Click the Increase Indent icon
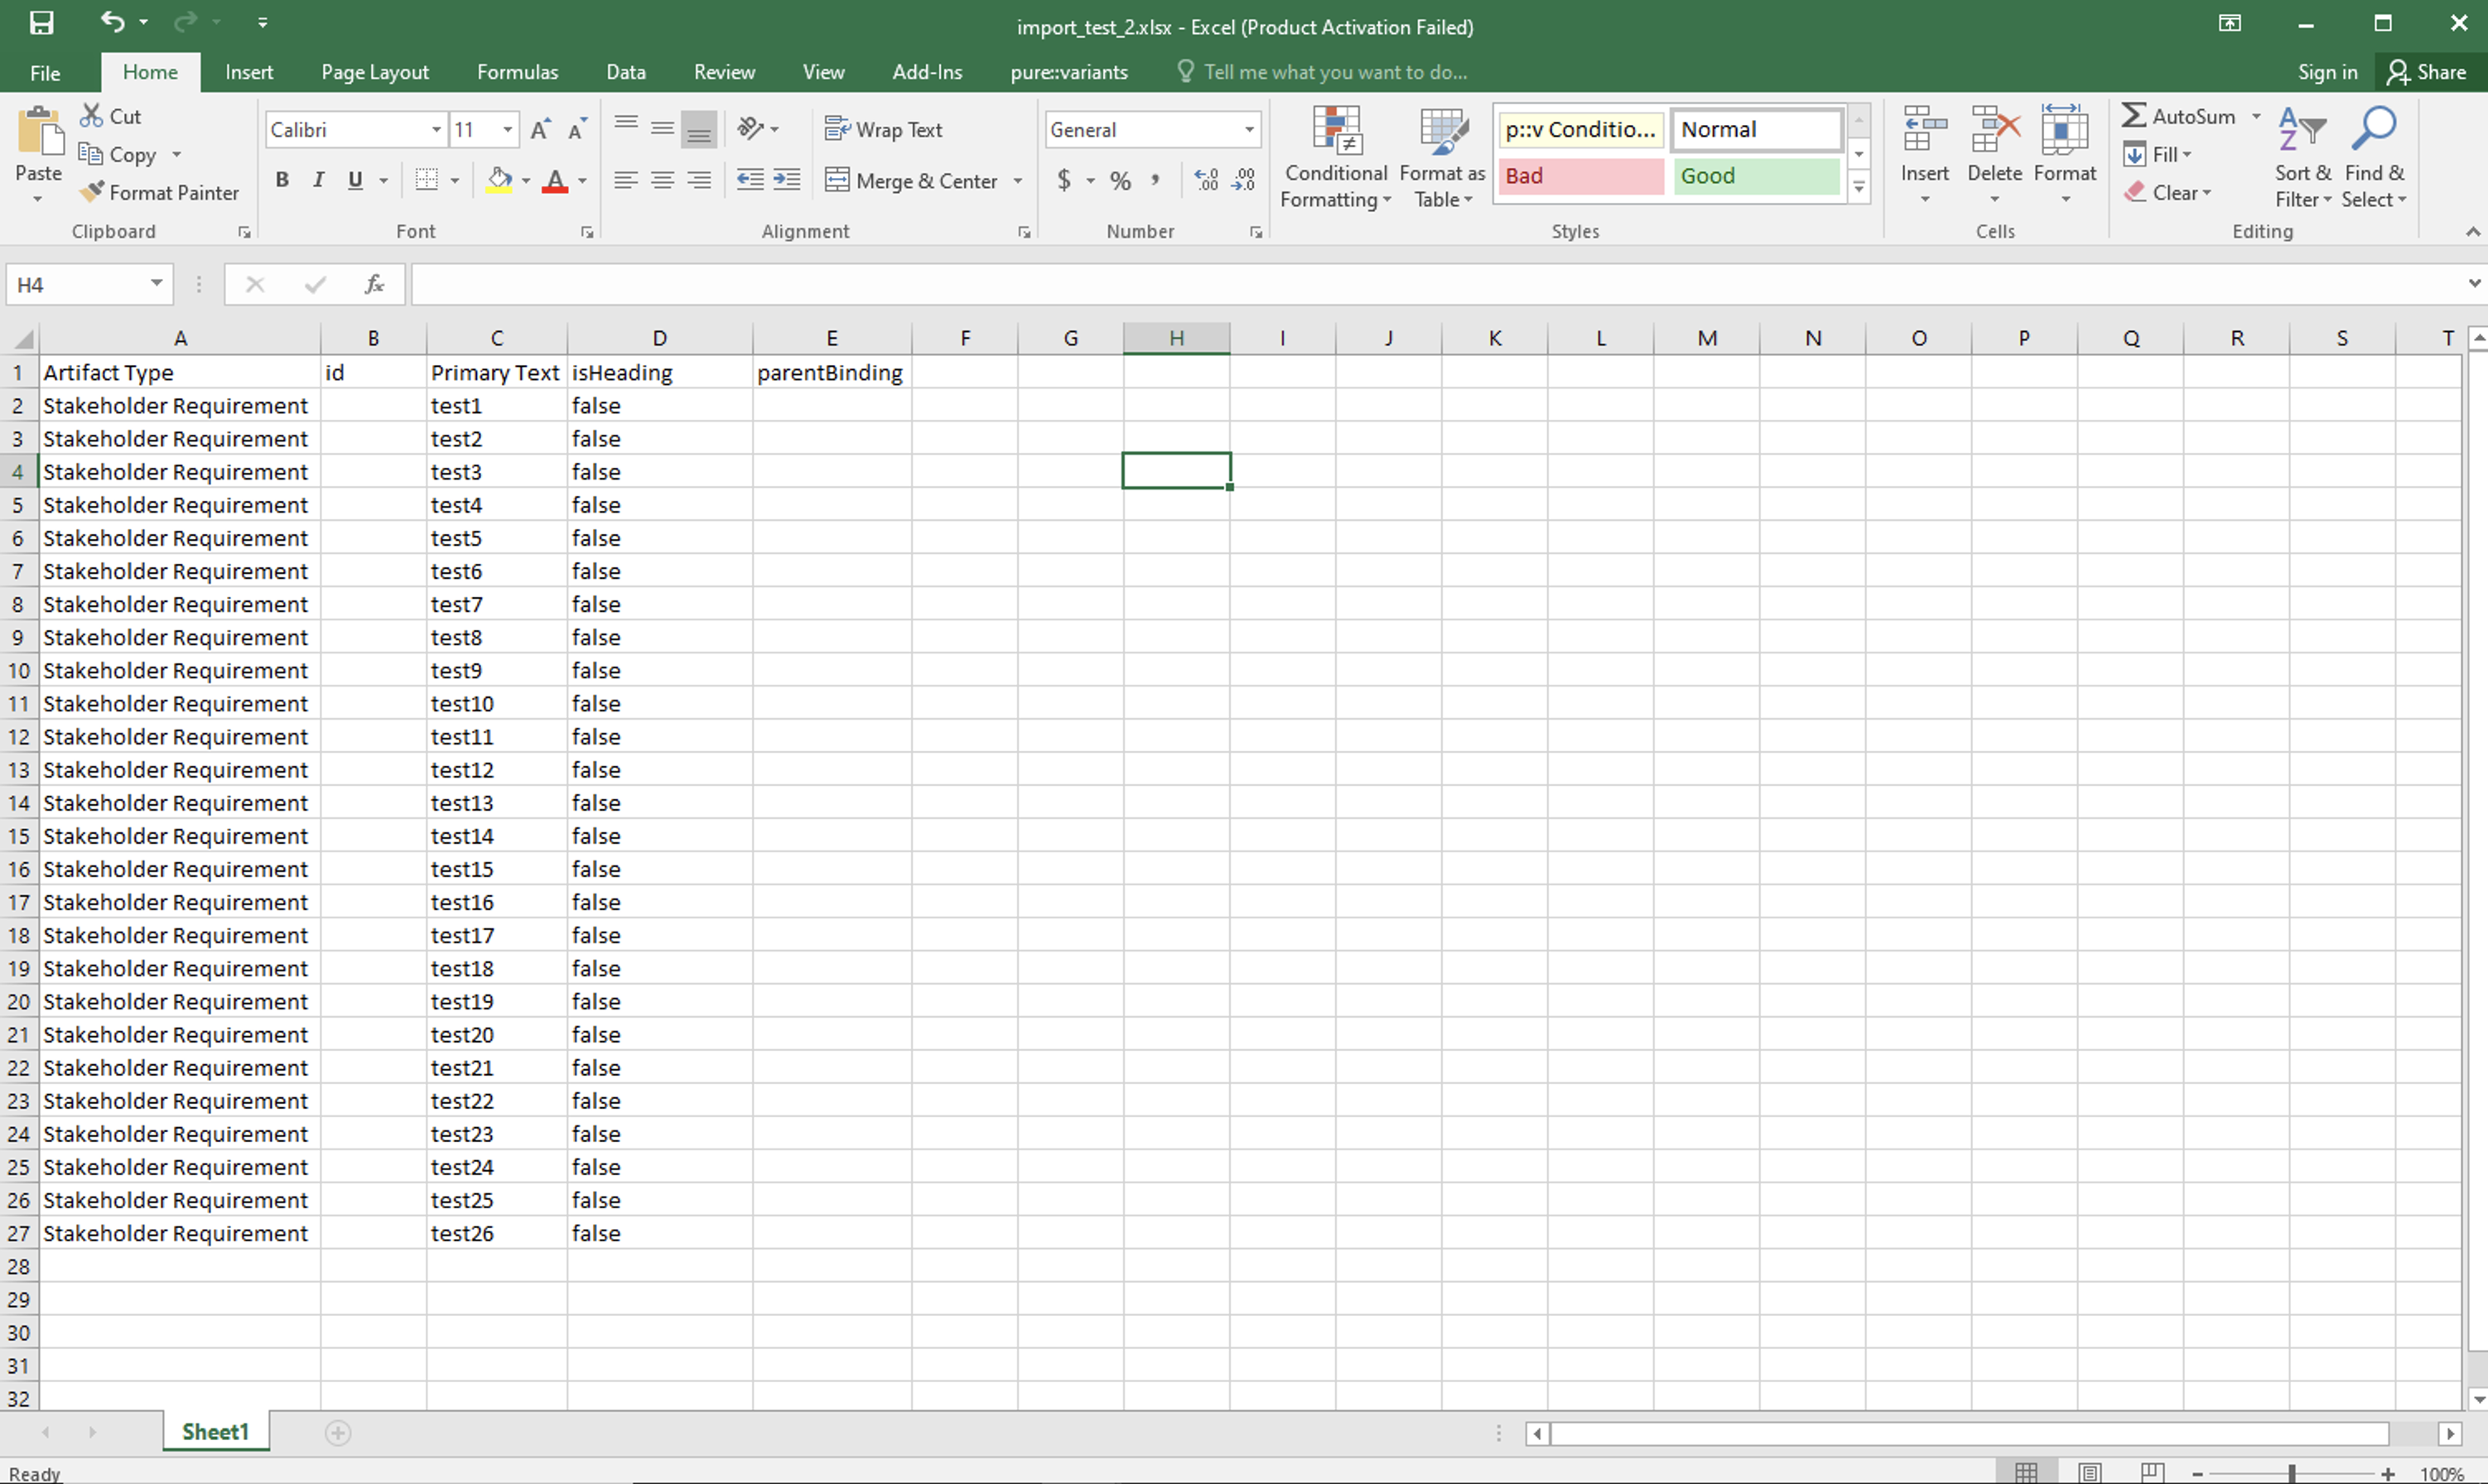The height and width of the screenshot is (1484, 2488). coord(787,180)
